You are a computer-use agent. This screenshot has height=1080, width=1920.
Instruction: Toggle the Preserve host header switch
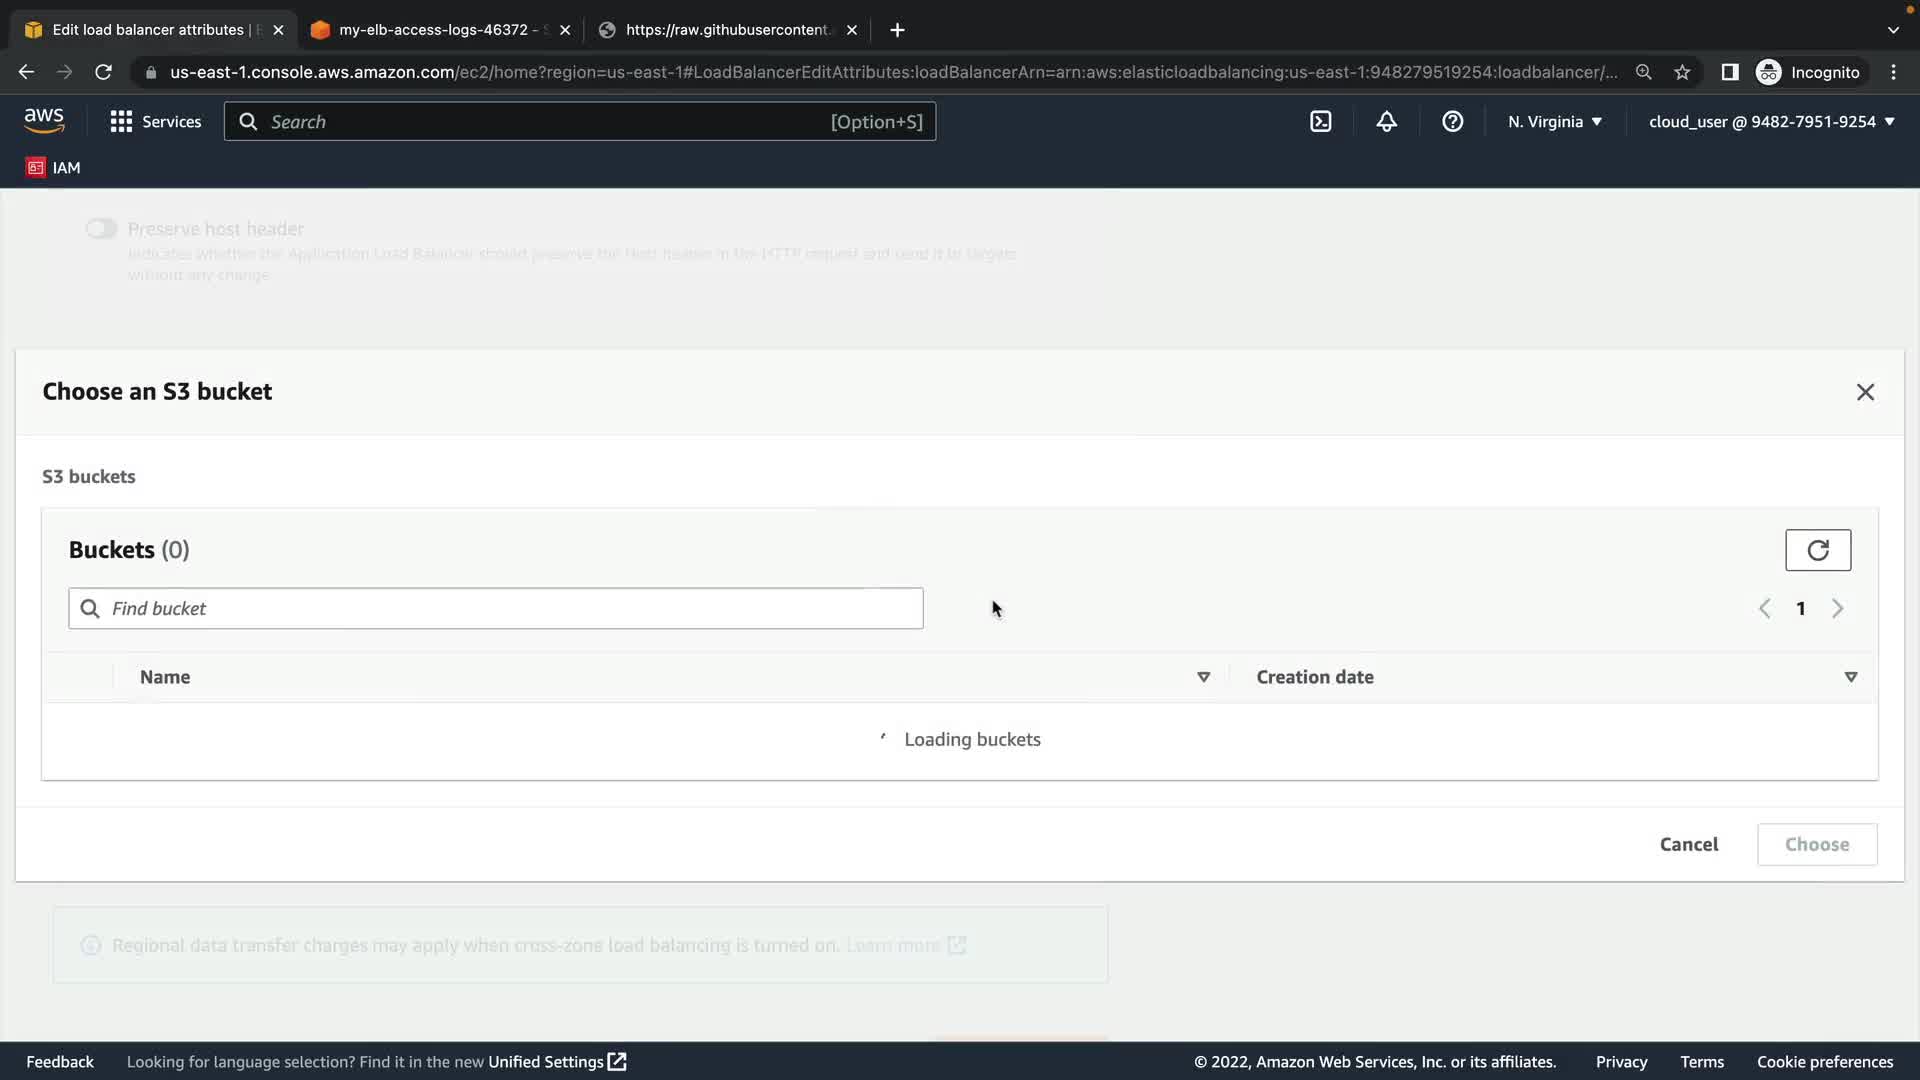(x=101, y=229)
